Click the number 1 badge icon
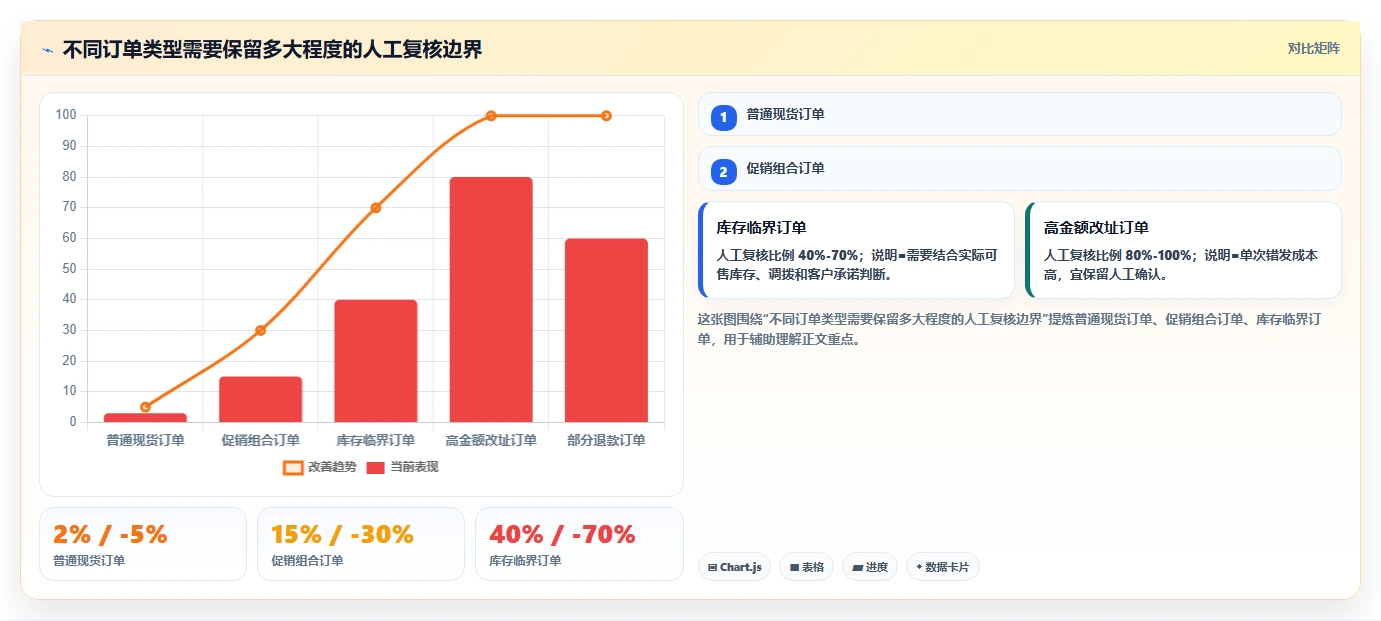 (x=724, y=118)
